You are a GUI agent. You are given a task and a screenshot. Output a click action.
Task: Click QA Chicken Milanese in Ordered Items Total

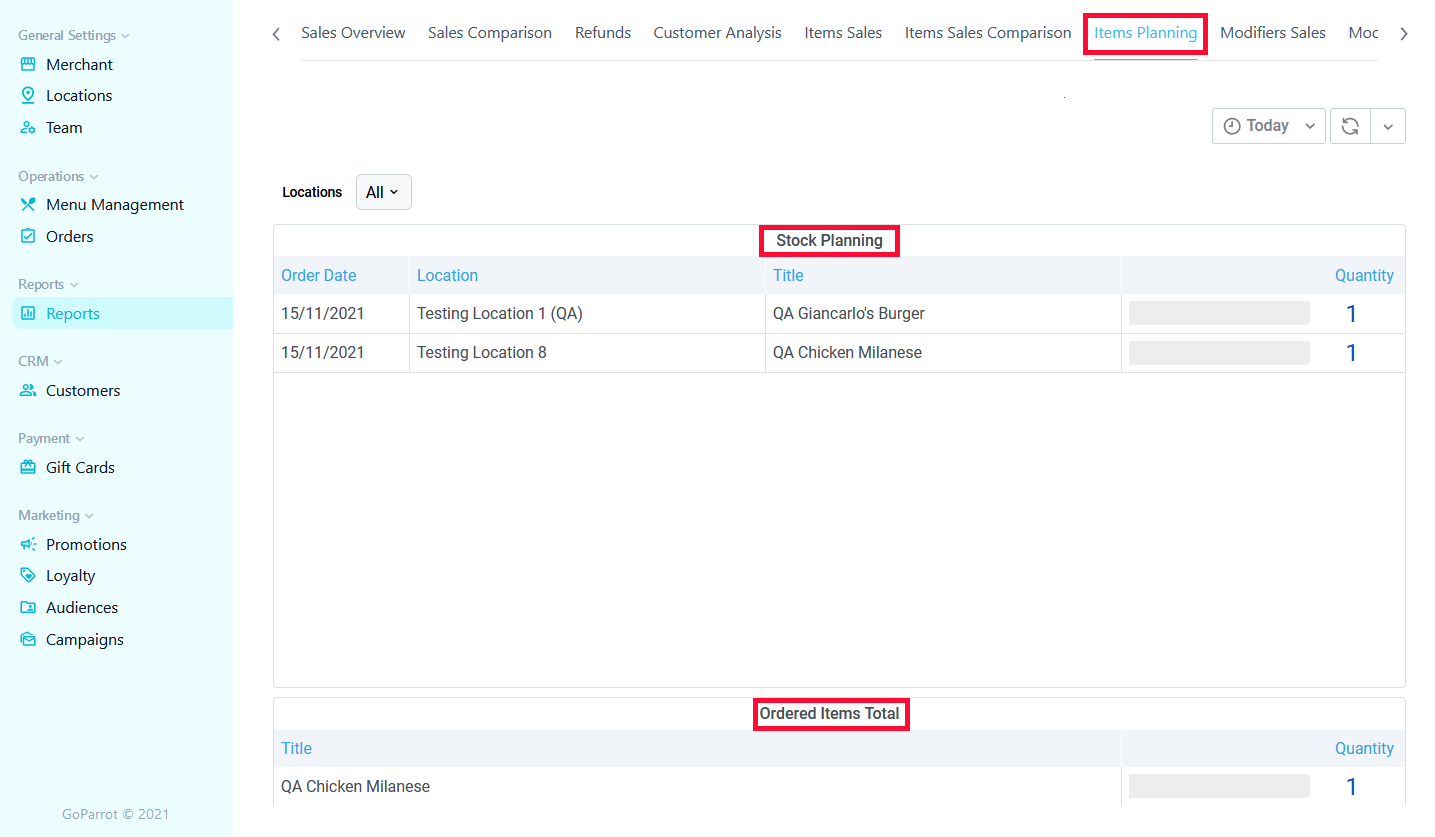coord(355,786)
